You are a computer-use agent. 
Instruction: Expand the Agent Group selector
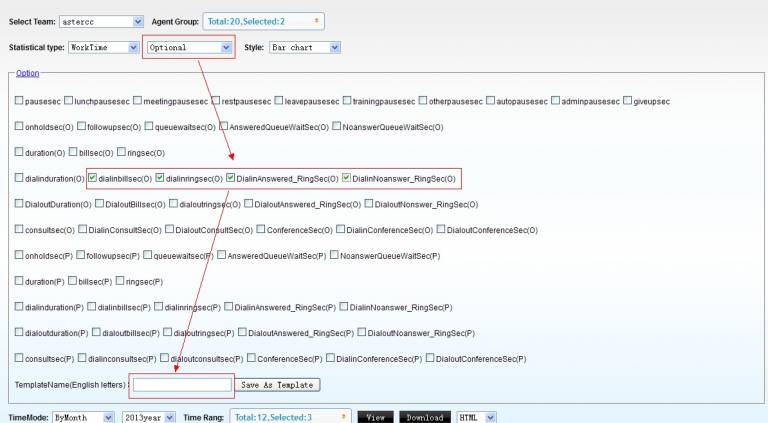click(264, 22)
